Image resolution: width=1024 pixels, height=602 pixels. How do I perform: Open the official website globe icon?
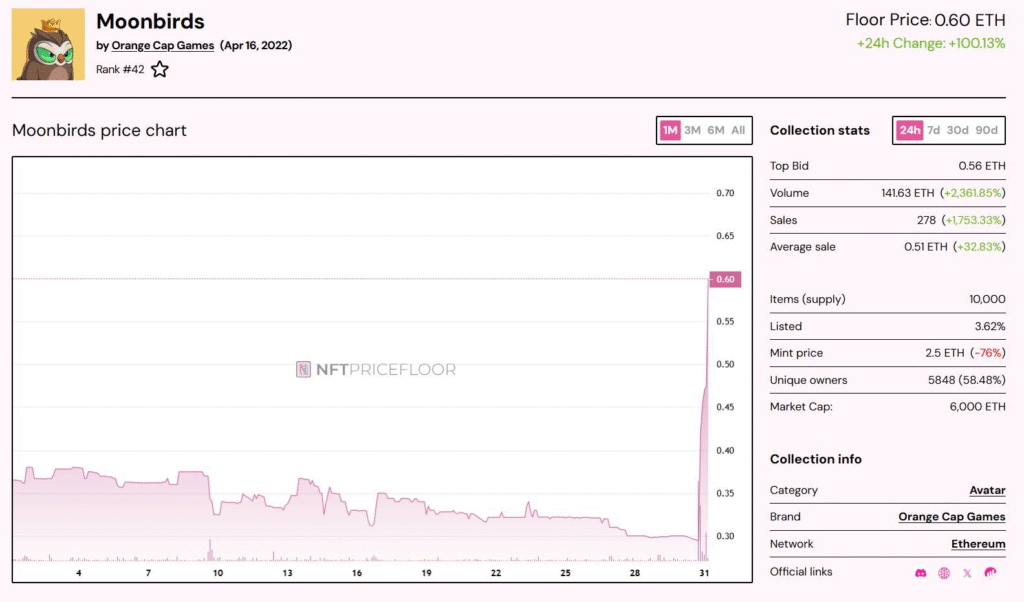[944, 573]
